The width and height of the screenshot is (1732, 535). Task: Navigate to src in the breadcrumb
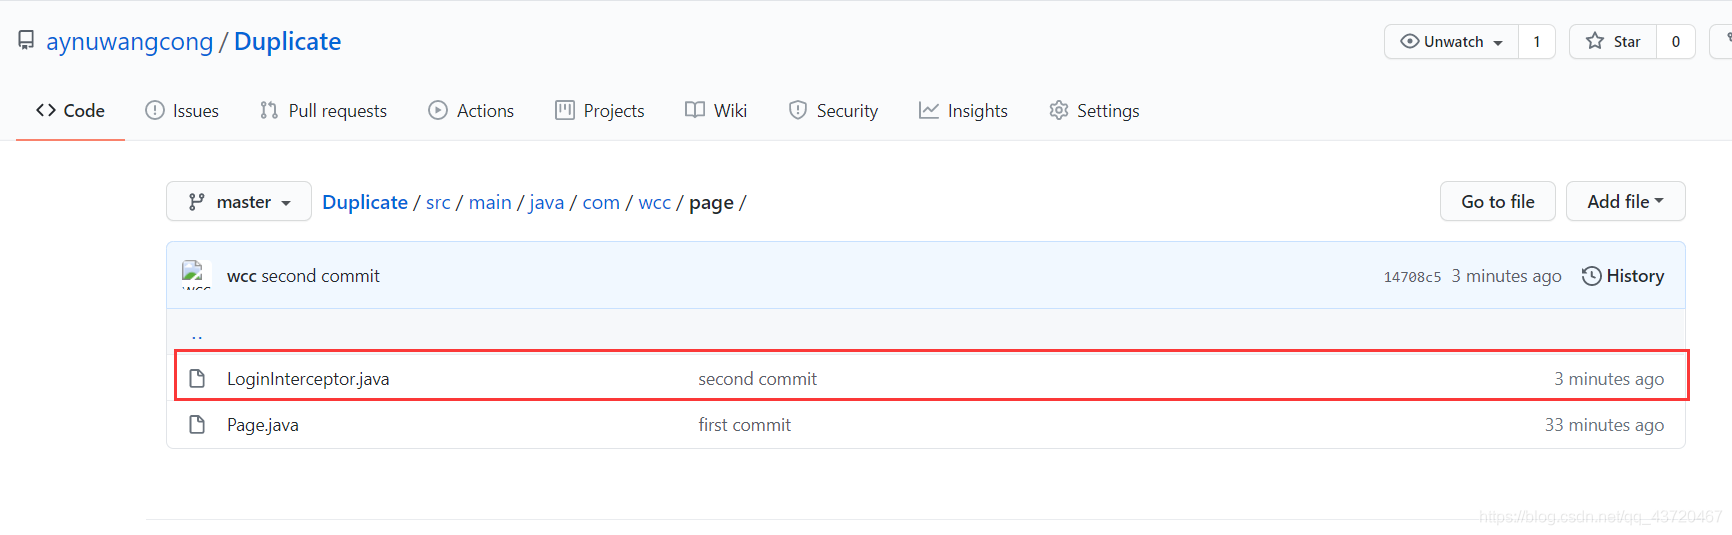click(x=438, y=202)
